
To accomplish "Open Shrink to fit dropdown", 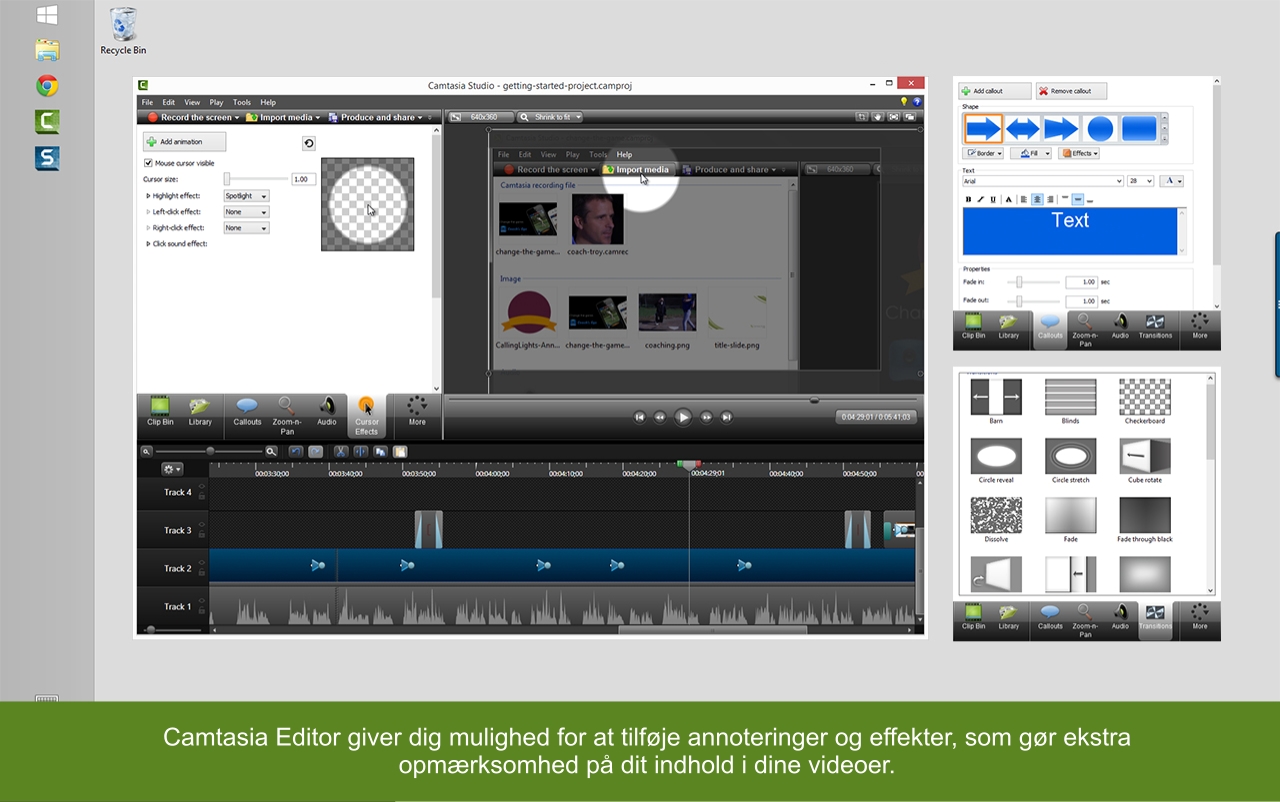I will point(549,117).
